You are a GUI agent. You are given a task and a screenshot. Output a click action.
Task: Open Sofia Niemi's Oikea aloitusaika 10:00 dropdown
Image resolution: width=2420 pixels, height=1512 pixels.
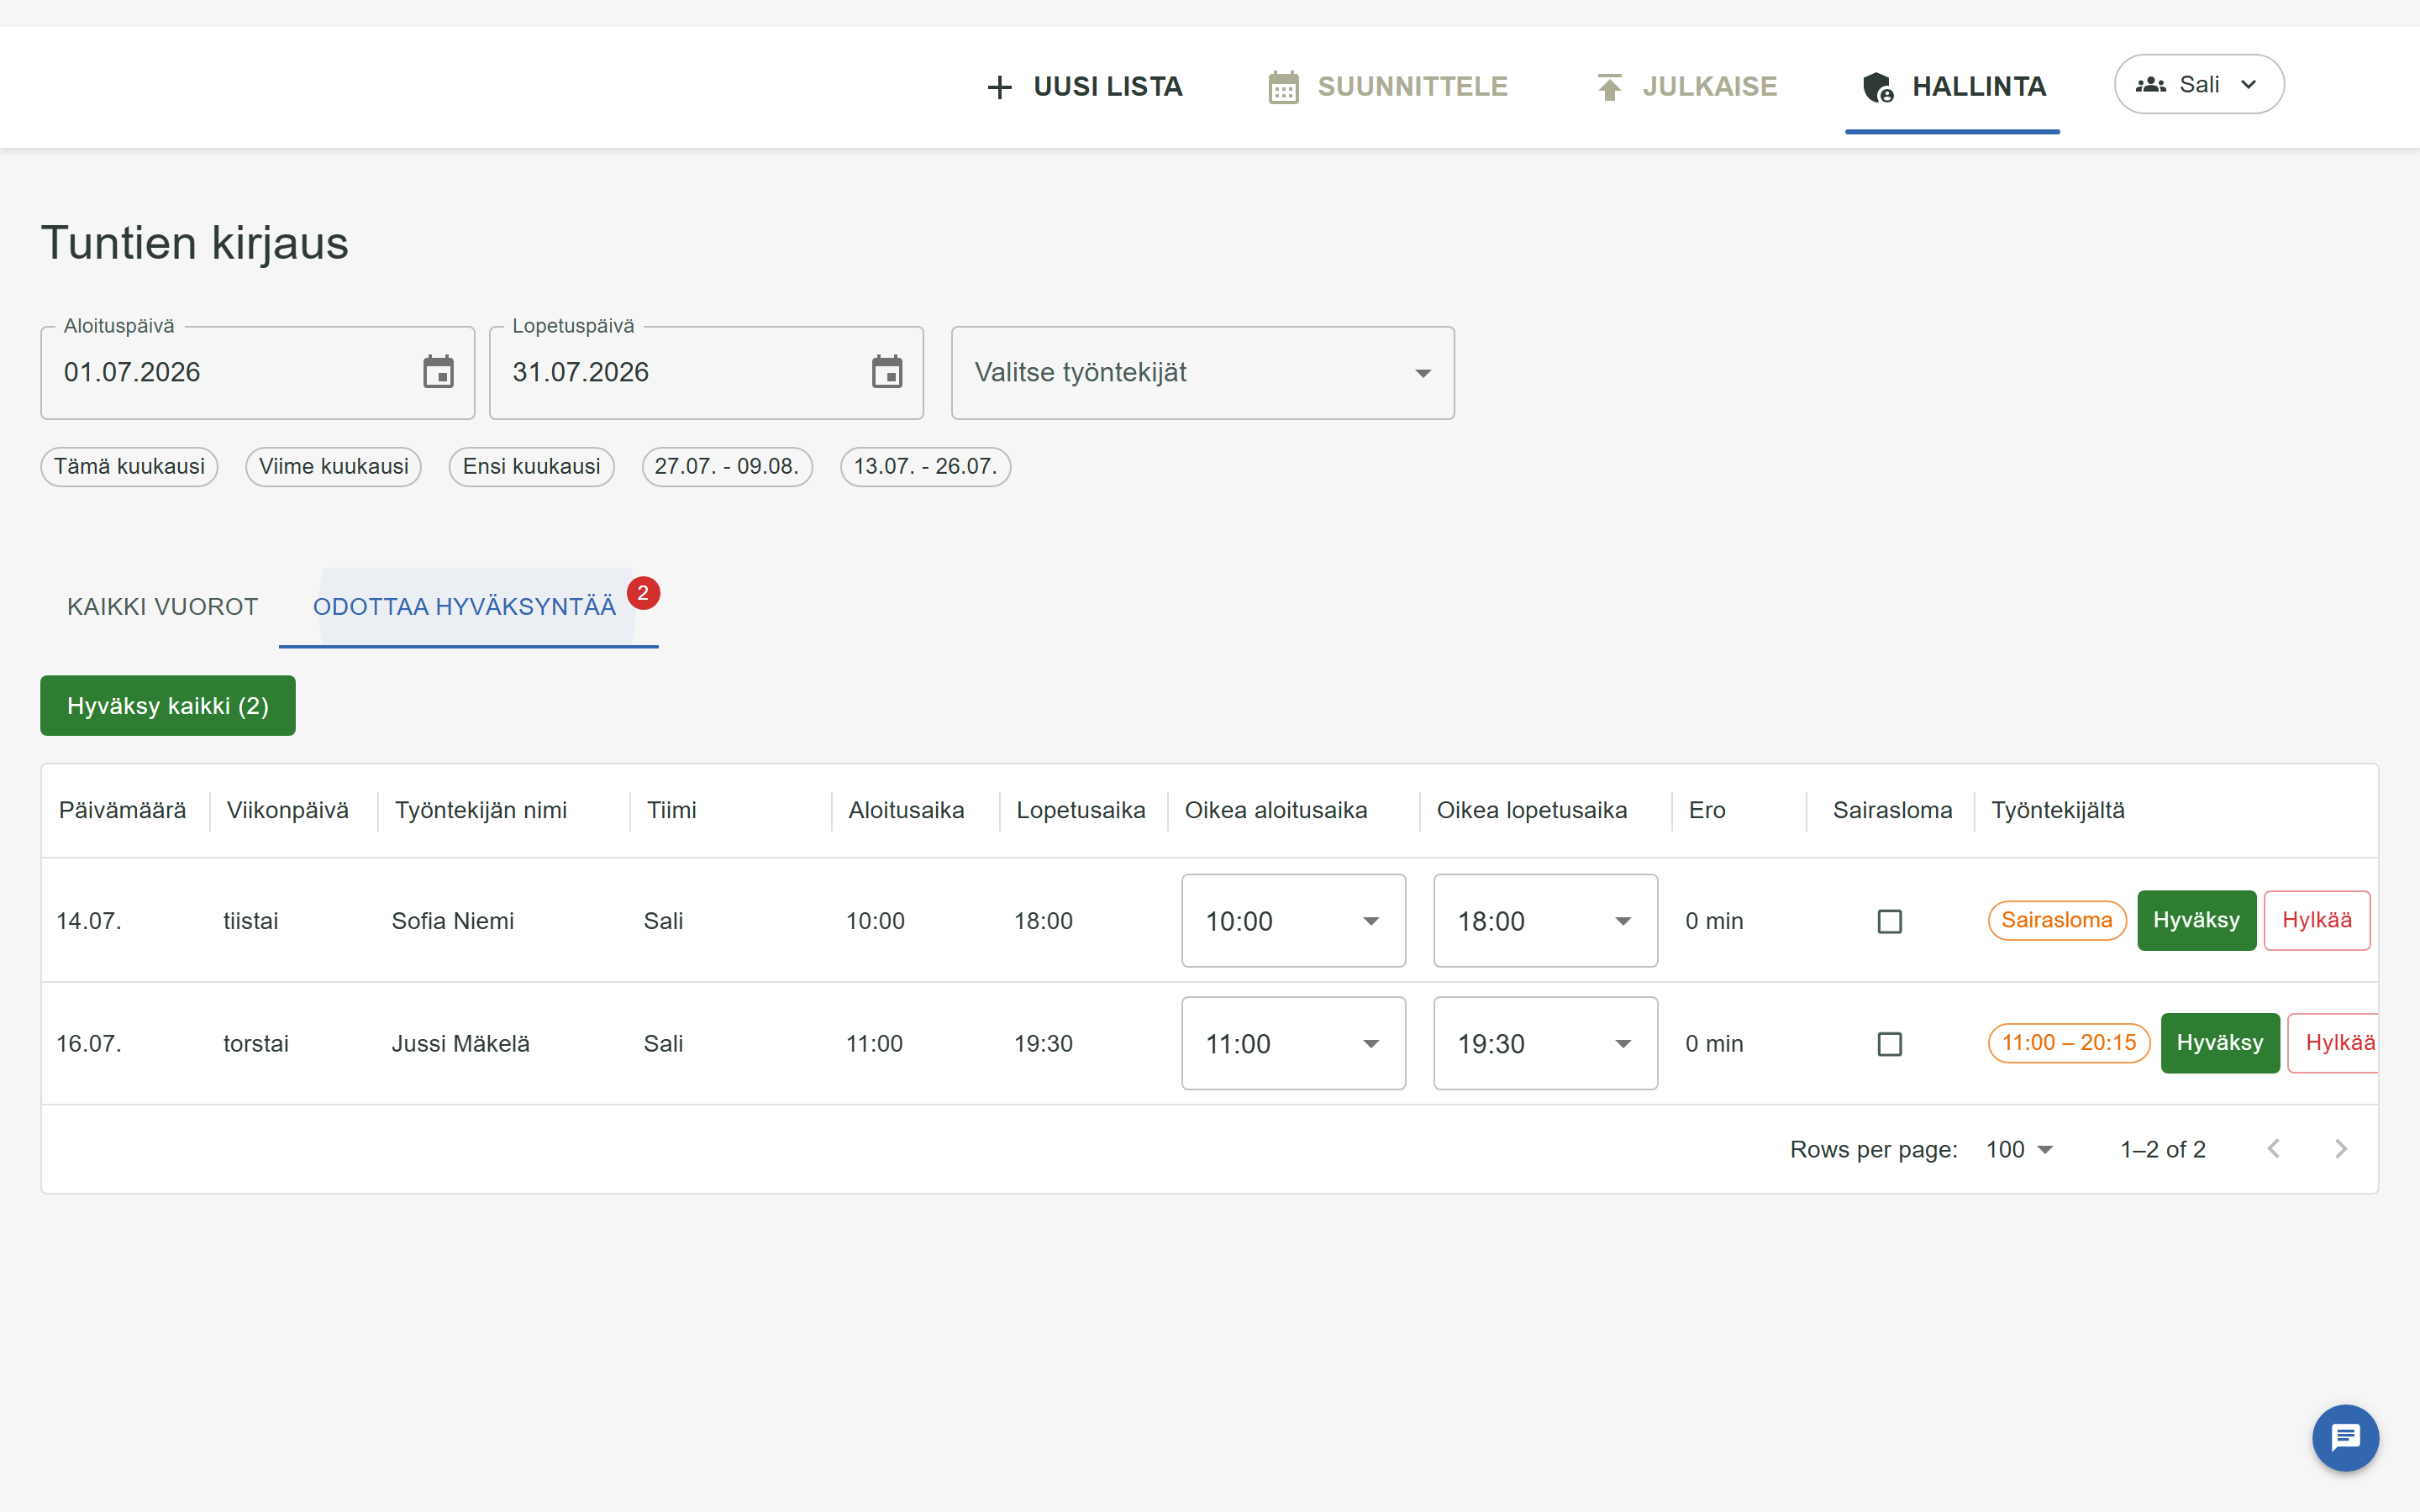tap(1293, 921)
